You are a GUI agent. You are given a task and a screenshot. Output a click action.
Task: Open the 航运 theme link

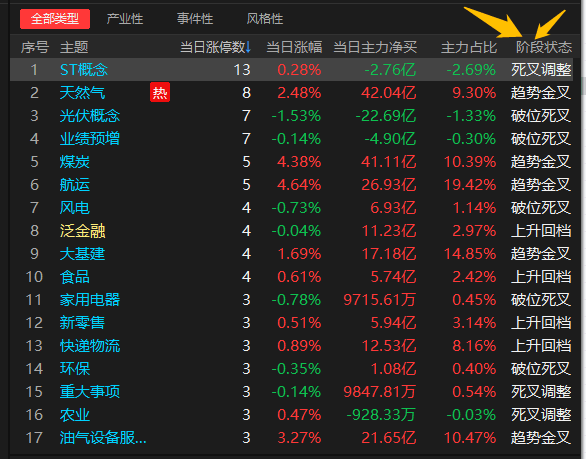75,185
